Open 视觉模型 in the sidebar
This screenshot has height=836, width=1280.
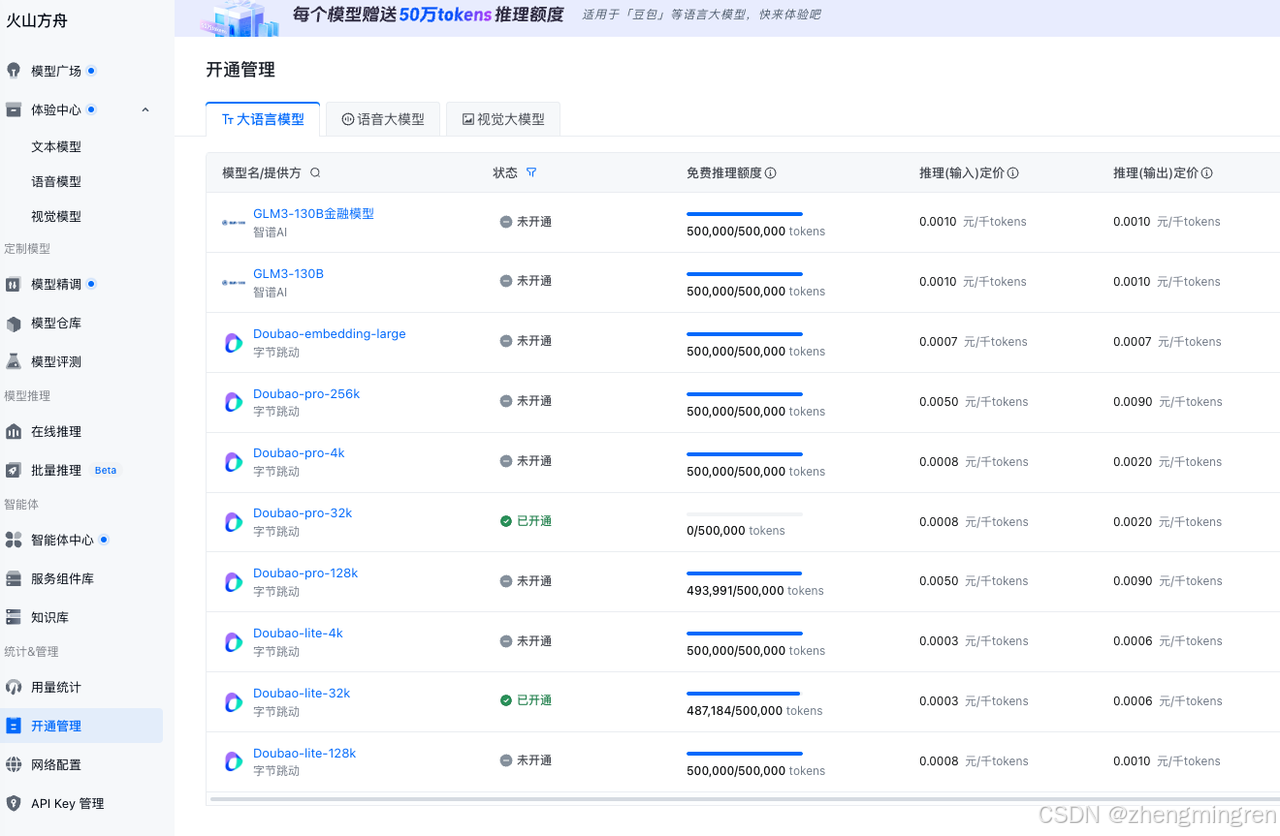coord(56,217)
